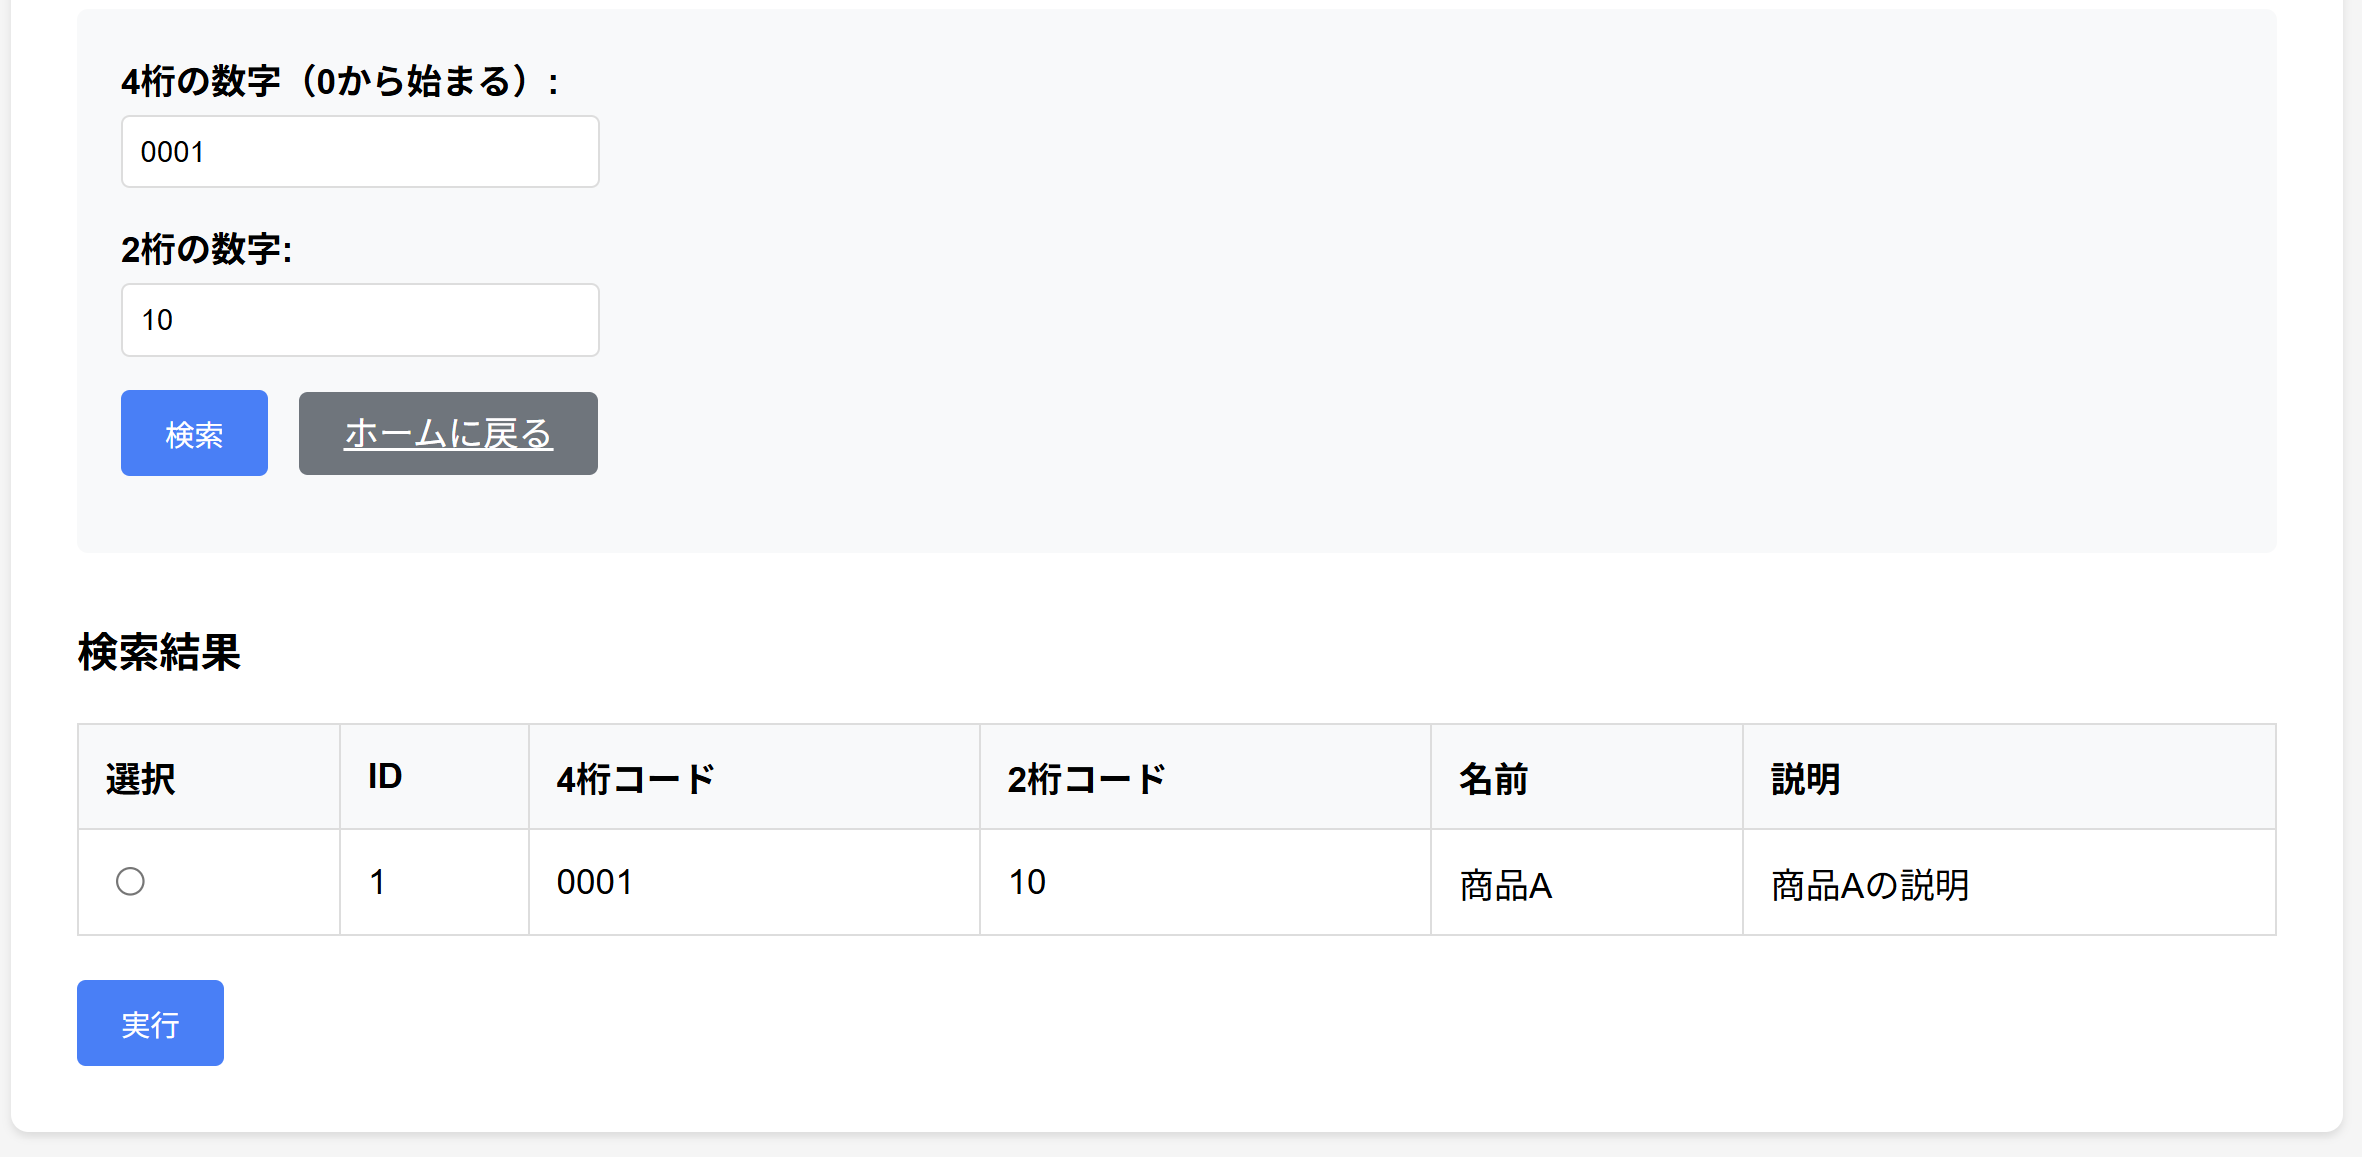Click the 10 code cell in results
2362x1157 pixels.
[1026, 882]
